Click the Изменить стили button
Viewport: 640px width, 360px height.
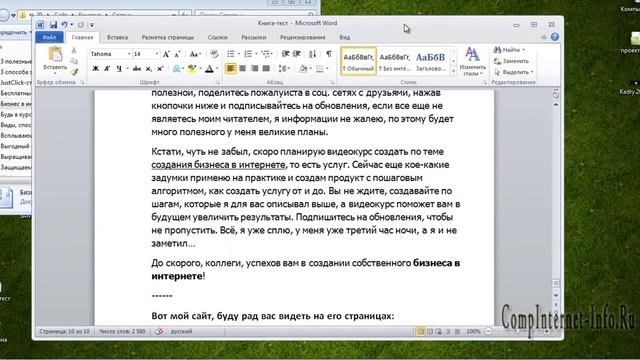coord(472,61)
